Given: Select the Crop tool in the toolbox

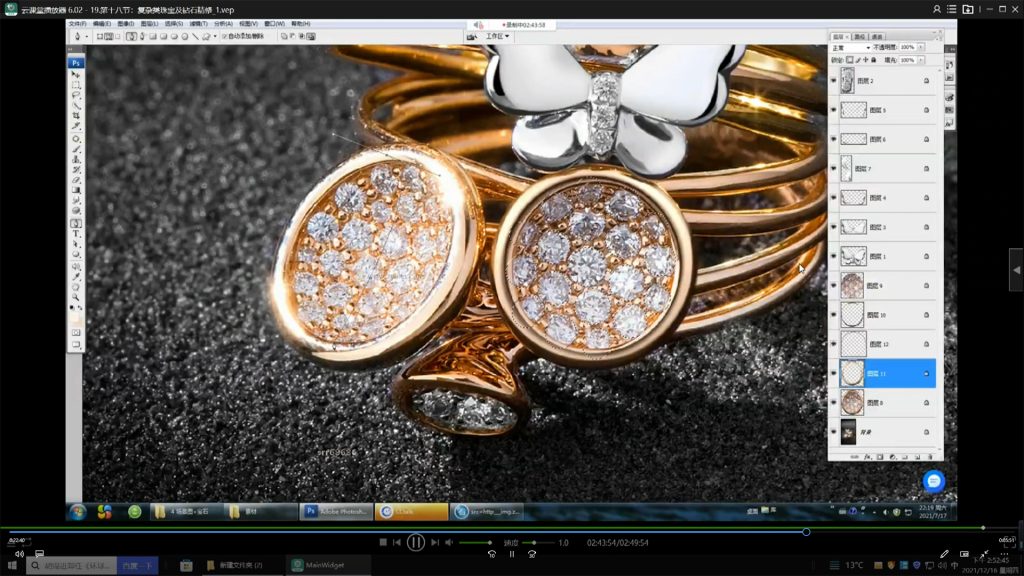Looking at the screenshot, I should (x=76, y=116).
